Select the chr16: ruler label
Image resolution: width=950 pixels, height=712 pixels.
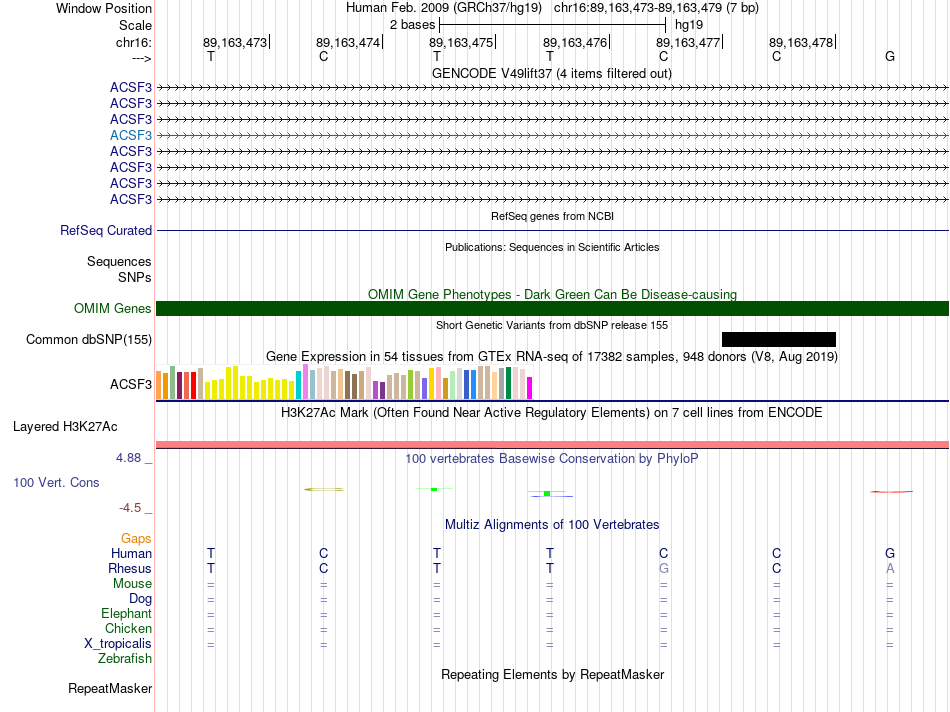(x=133, y=42)
